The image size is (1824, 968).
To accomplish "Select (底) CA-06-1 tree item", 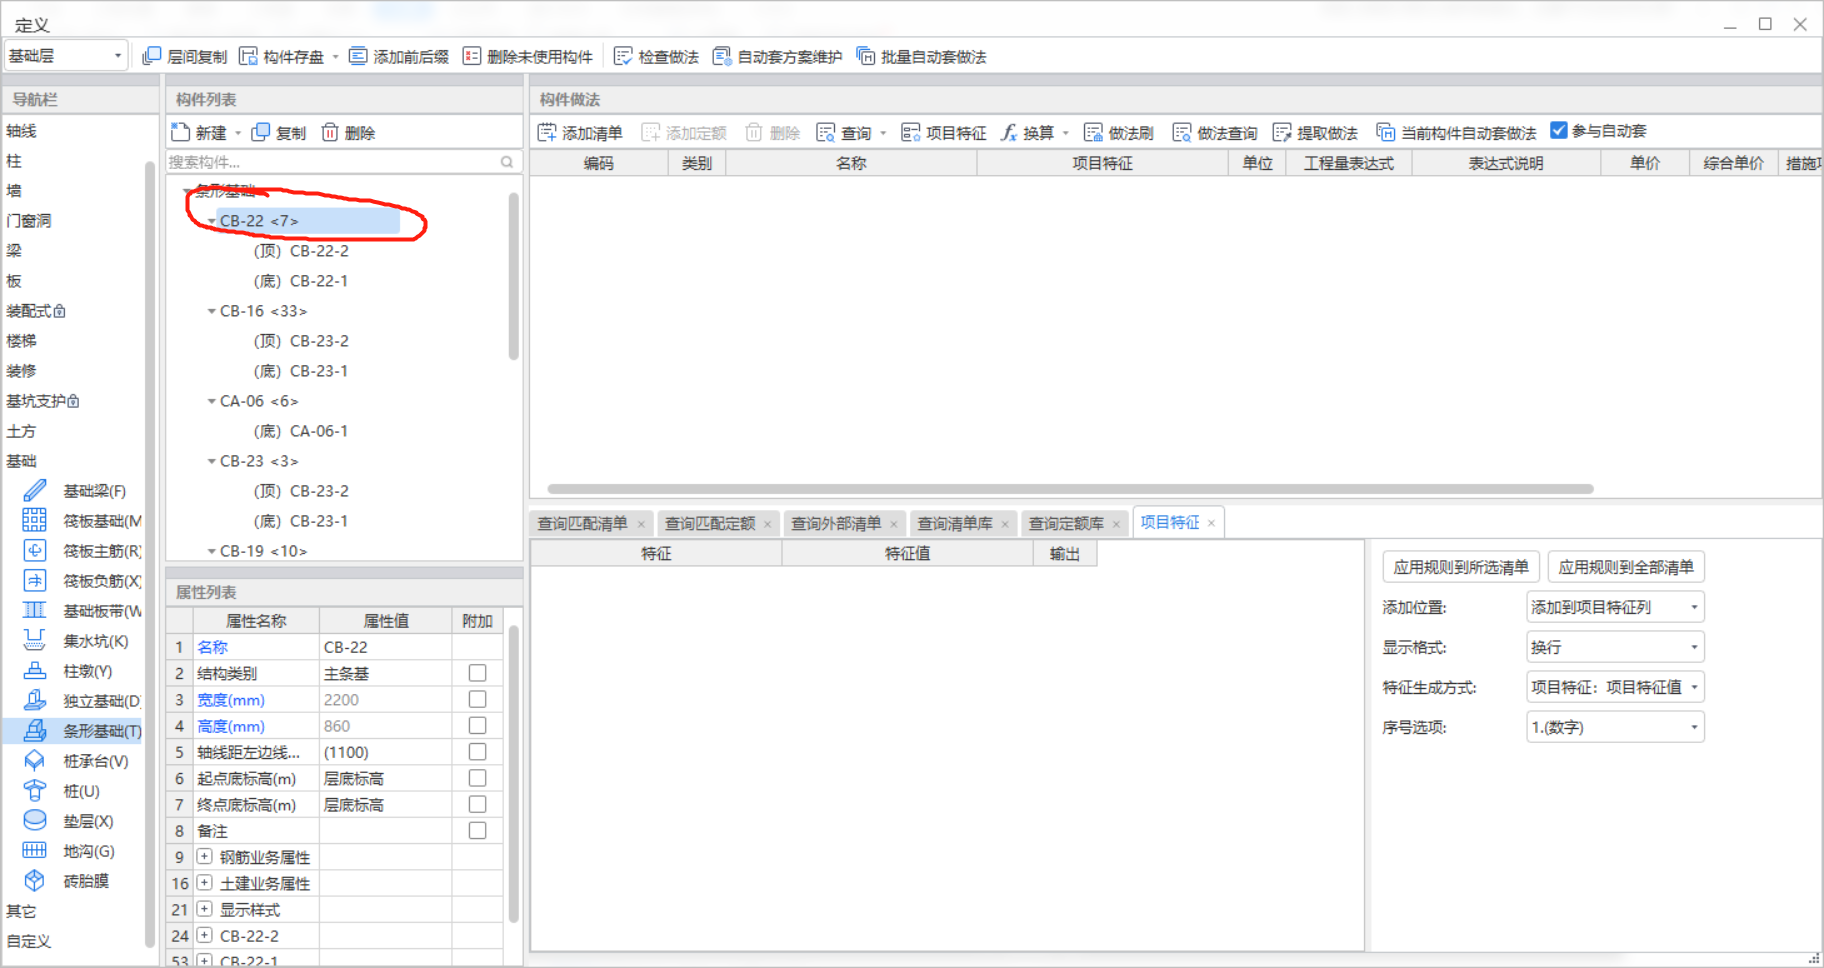I will click(301, 431).
